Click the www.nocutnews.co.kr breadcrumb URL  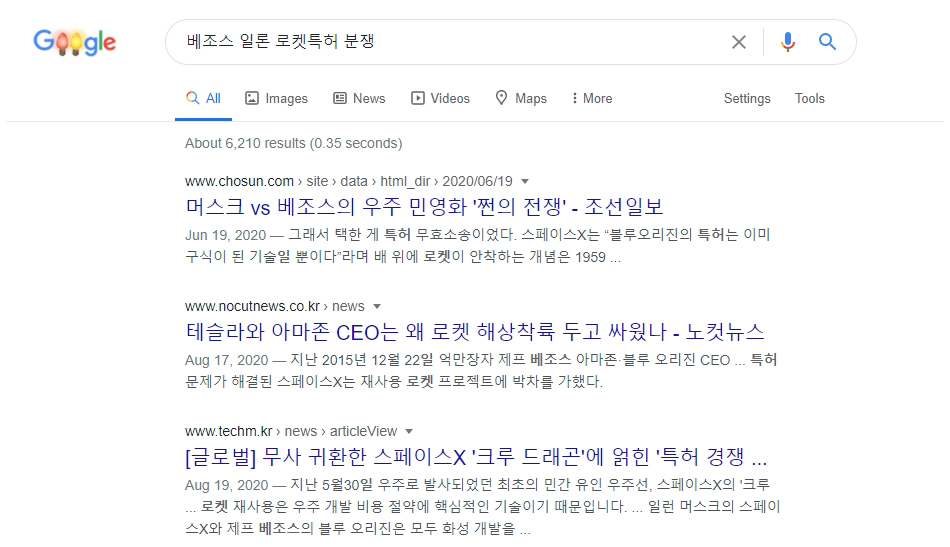coord(274,306)
